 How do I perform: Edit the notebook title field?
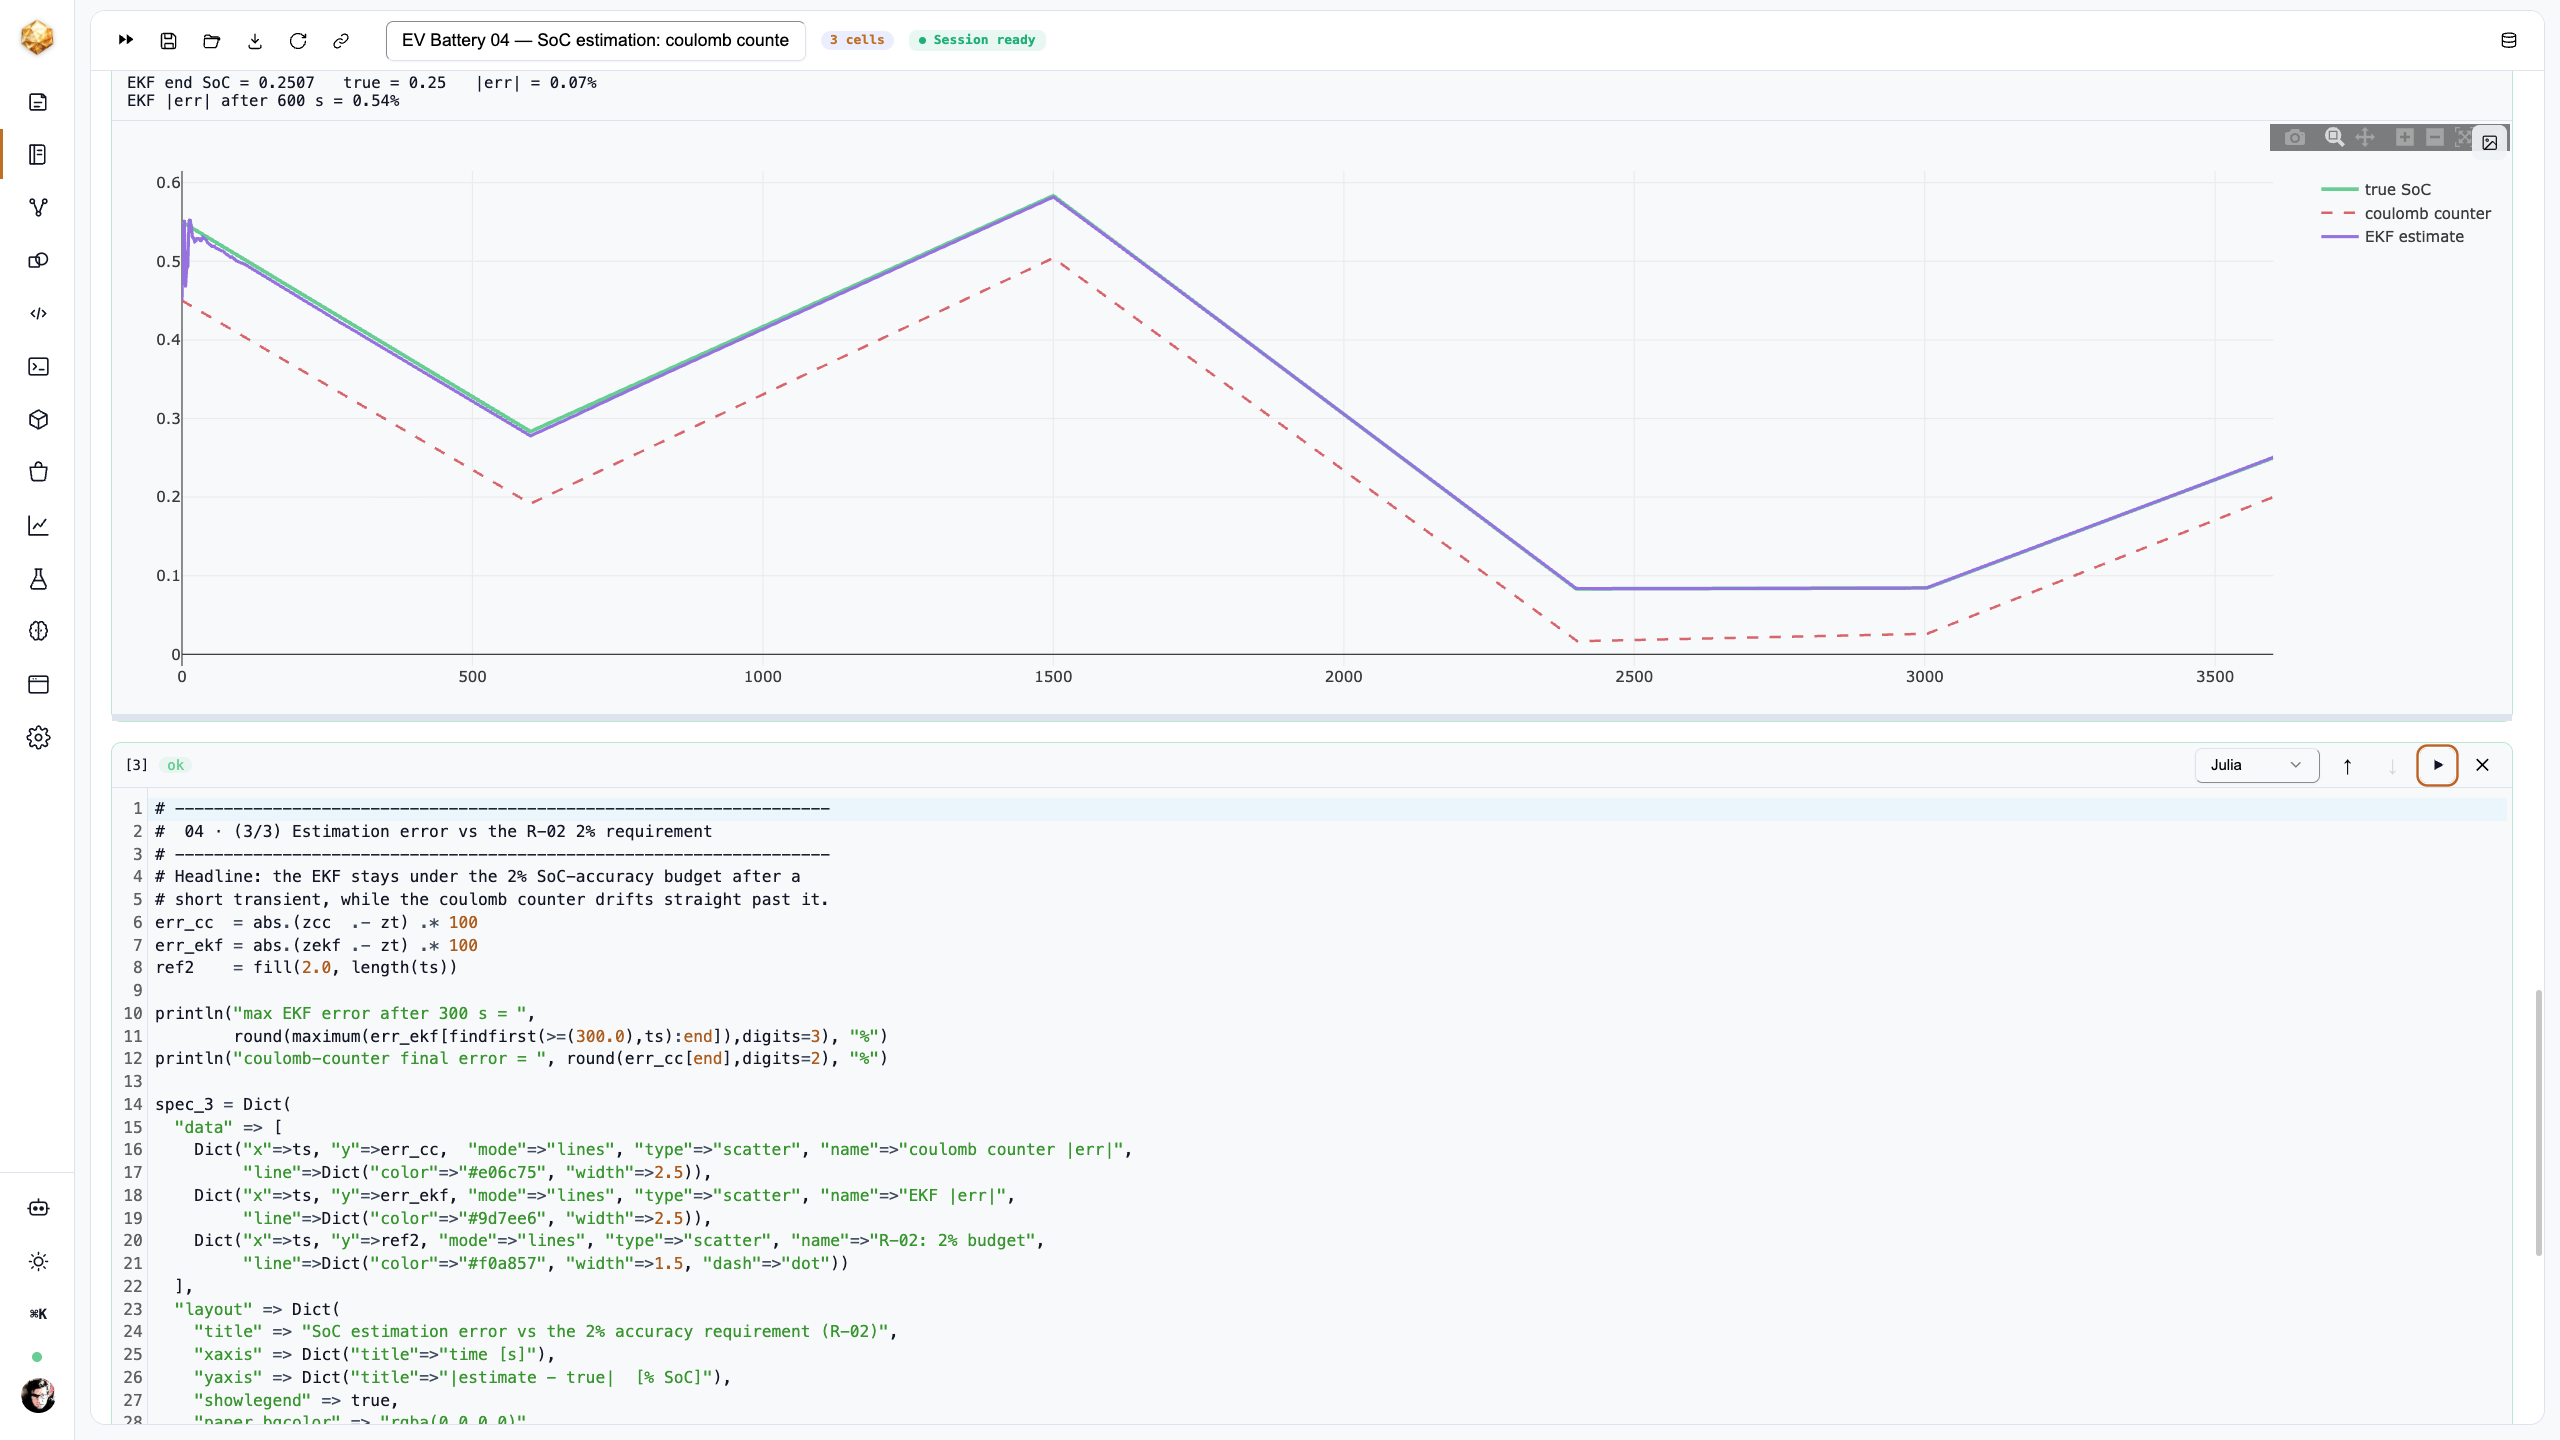pos(595,40)
